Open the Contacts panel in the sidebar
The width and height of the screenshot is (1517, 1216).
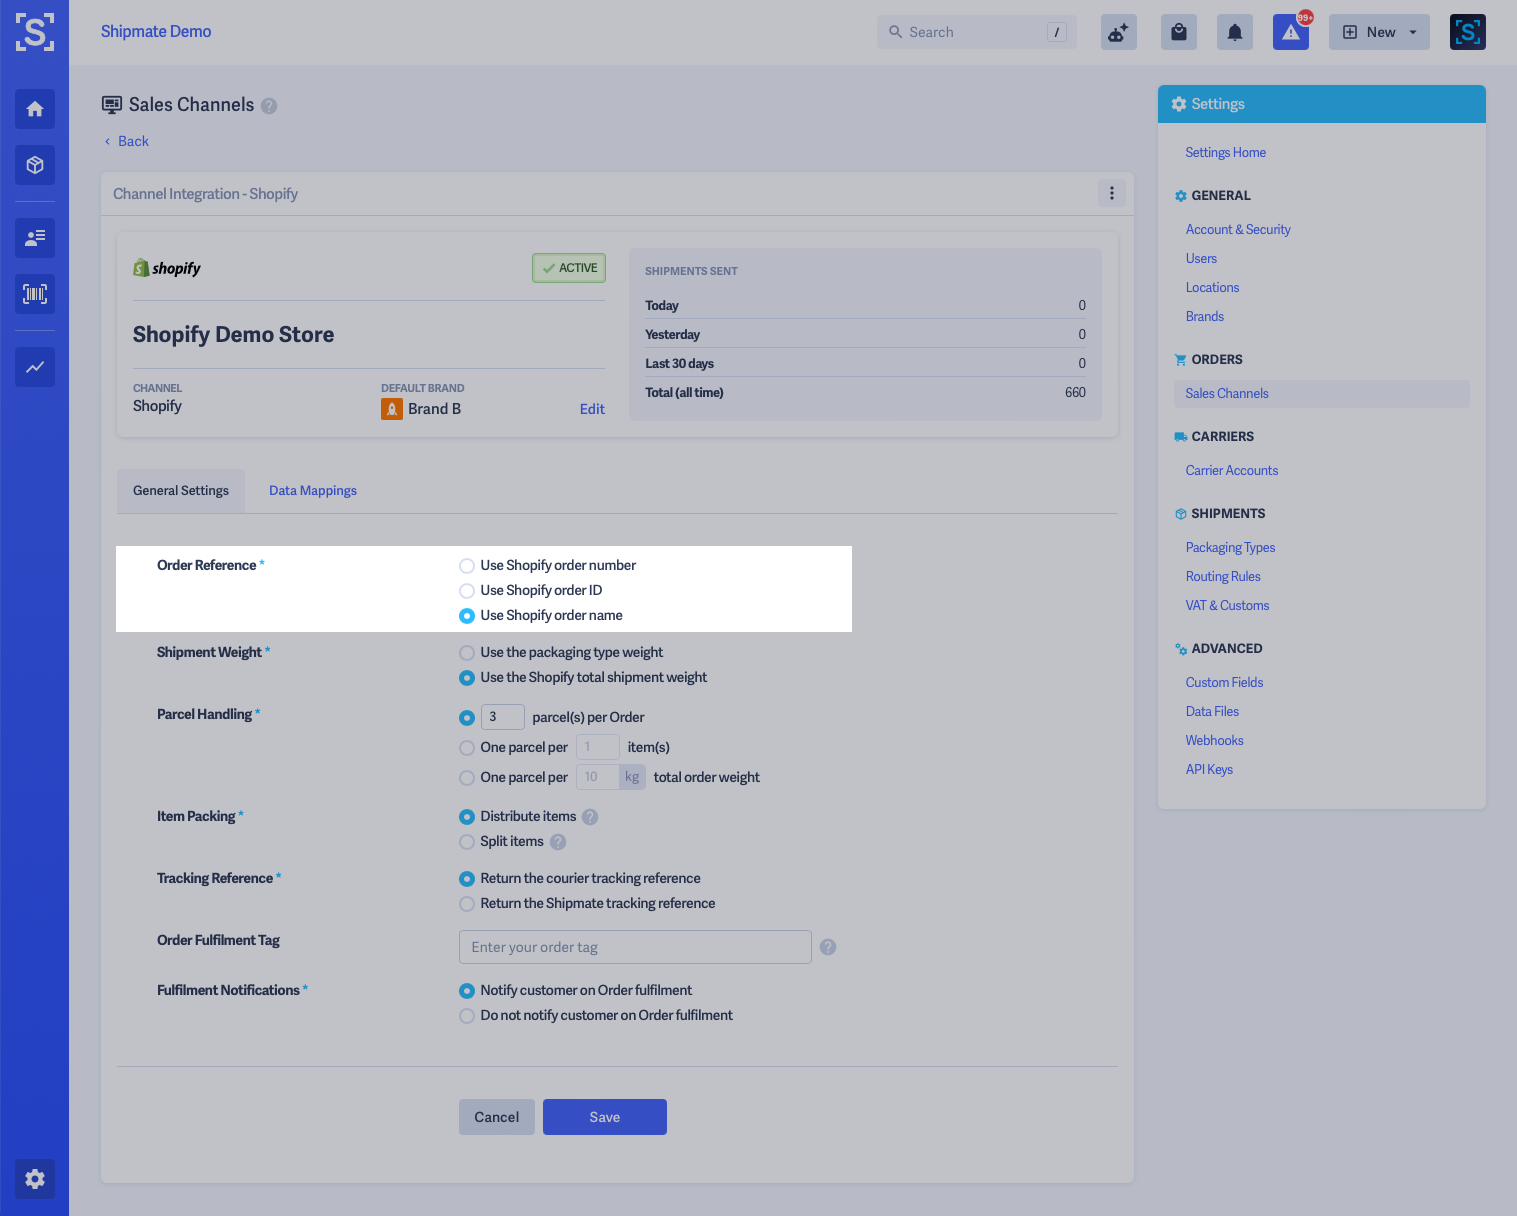click(x=35, y=238)
